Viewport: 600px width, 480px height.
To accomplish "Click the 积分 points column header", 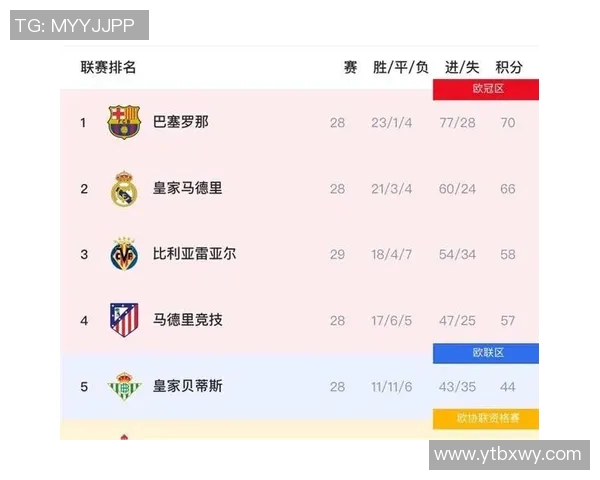I will (509, 67).
